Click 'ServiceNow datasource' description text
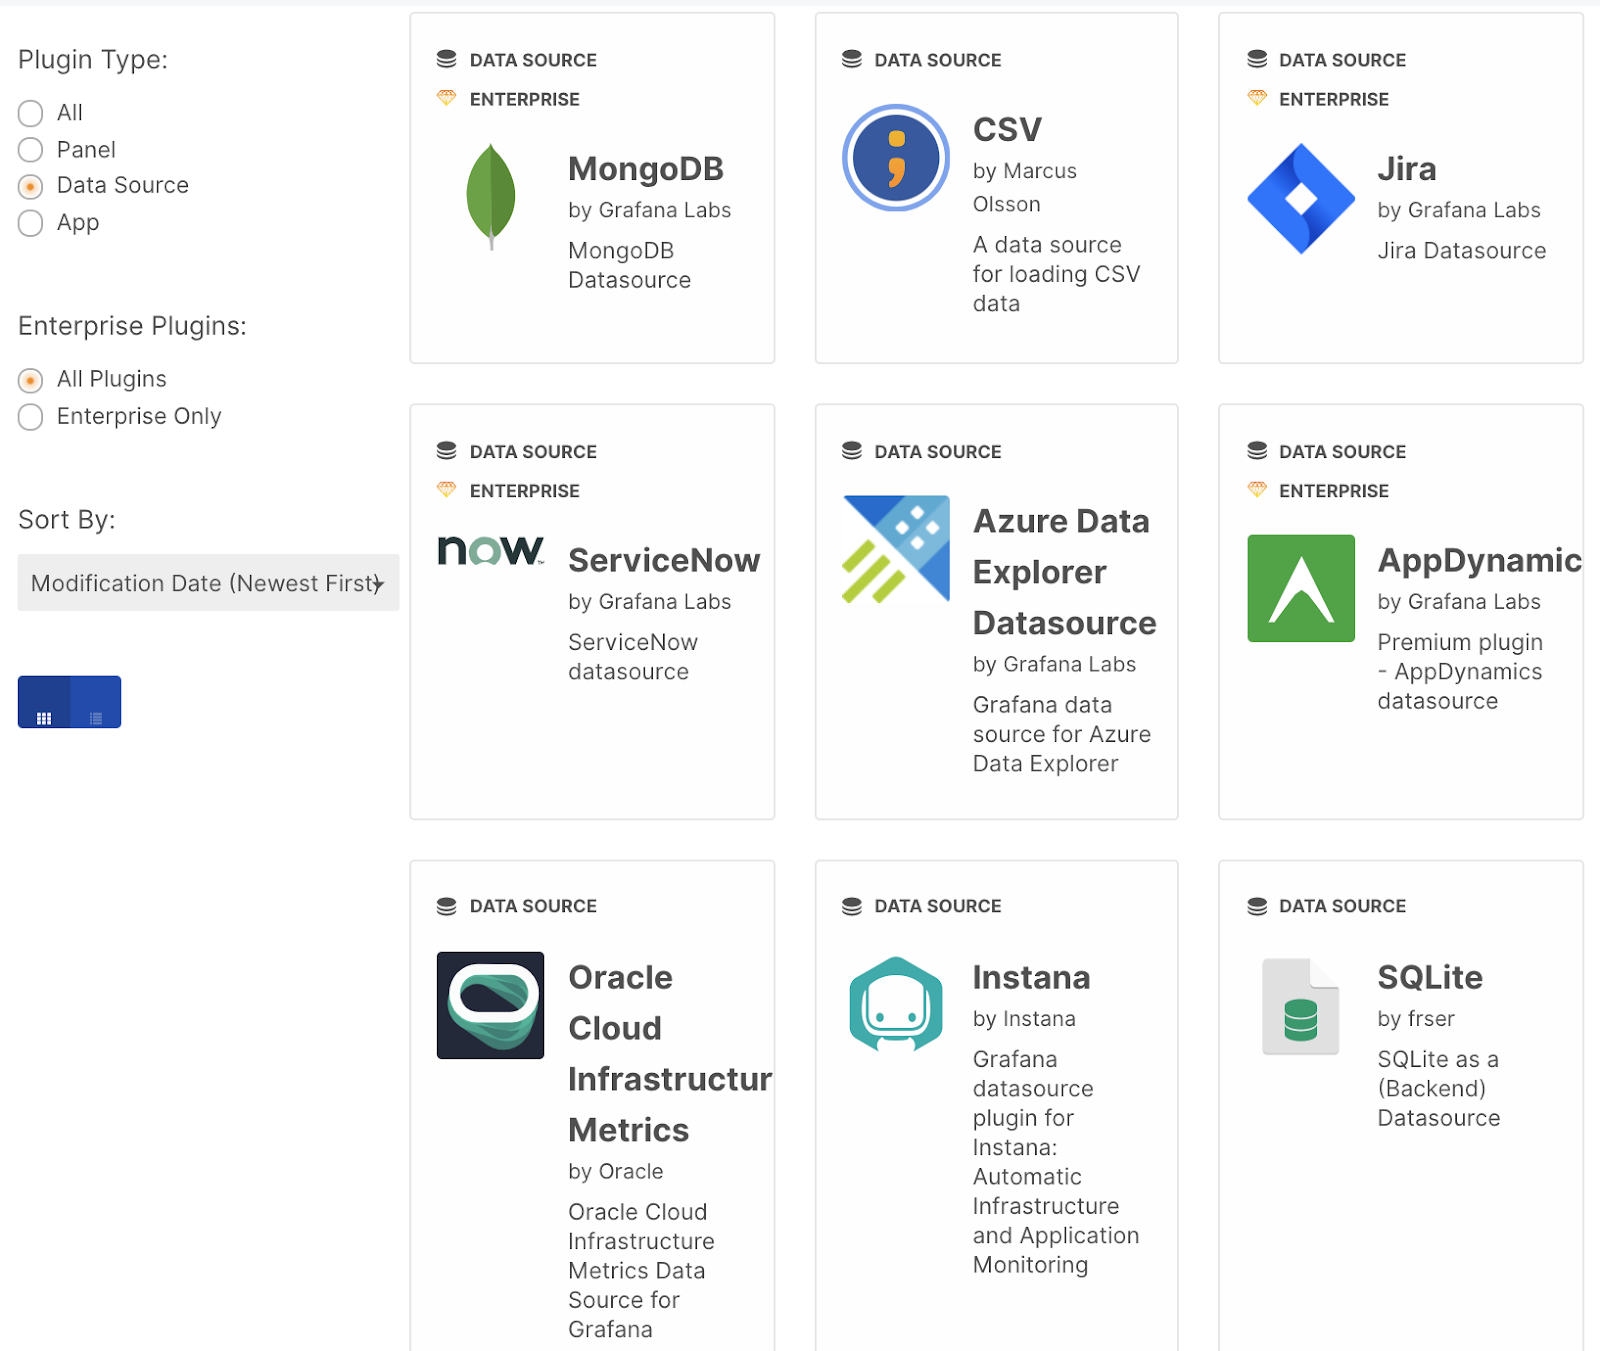 (633, 657)
